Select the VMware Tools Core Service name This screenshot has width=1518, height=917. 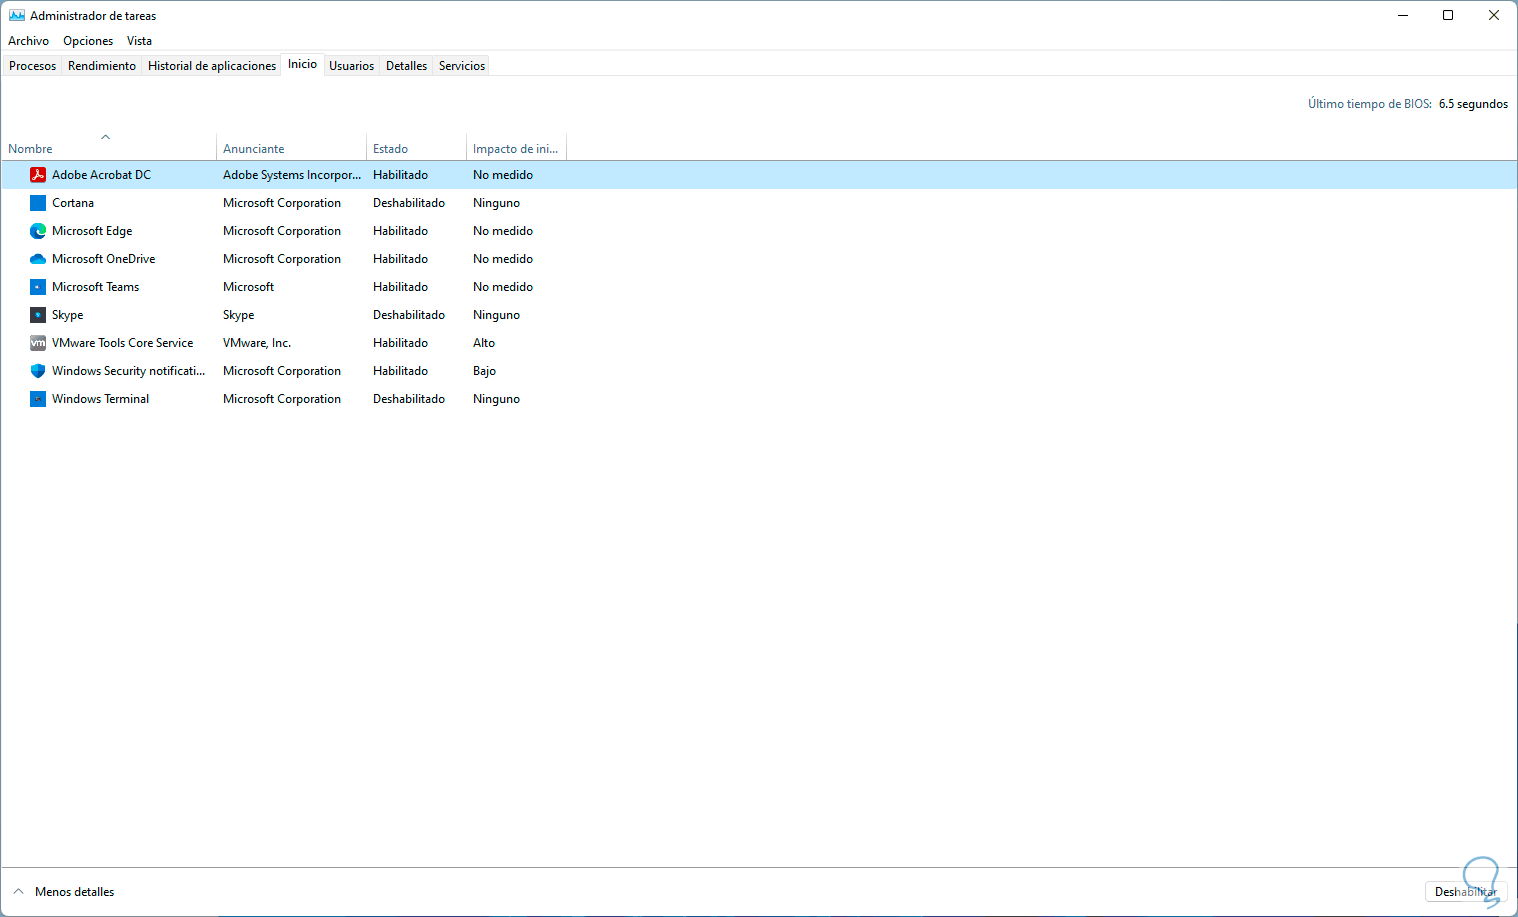pos(123,343)
